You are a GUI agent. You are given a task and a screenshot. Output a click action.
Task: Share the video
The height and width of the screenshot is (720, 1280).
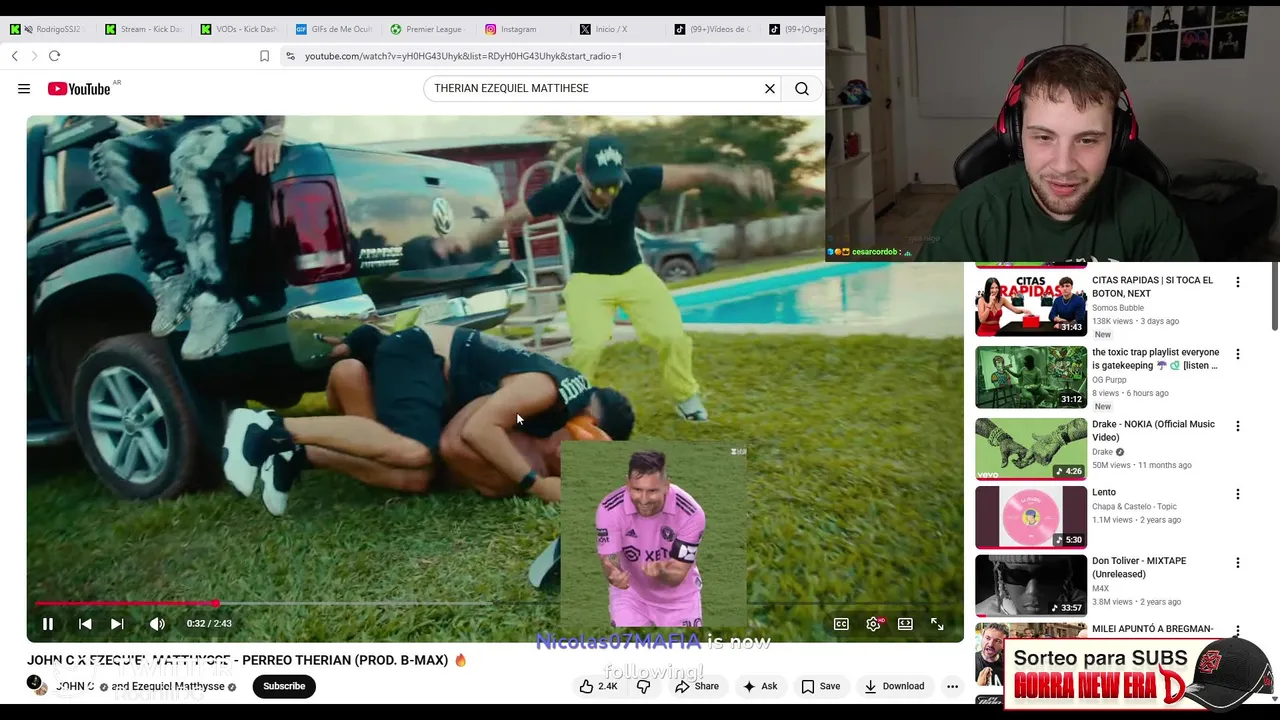pyautogui.click(x=697, y=686)
